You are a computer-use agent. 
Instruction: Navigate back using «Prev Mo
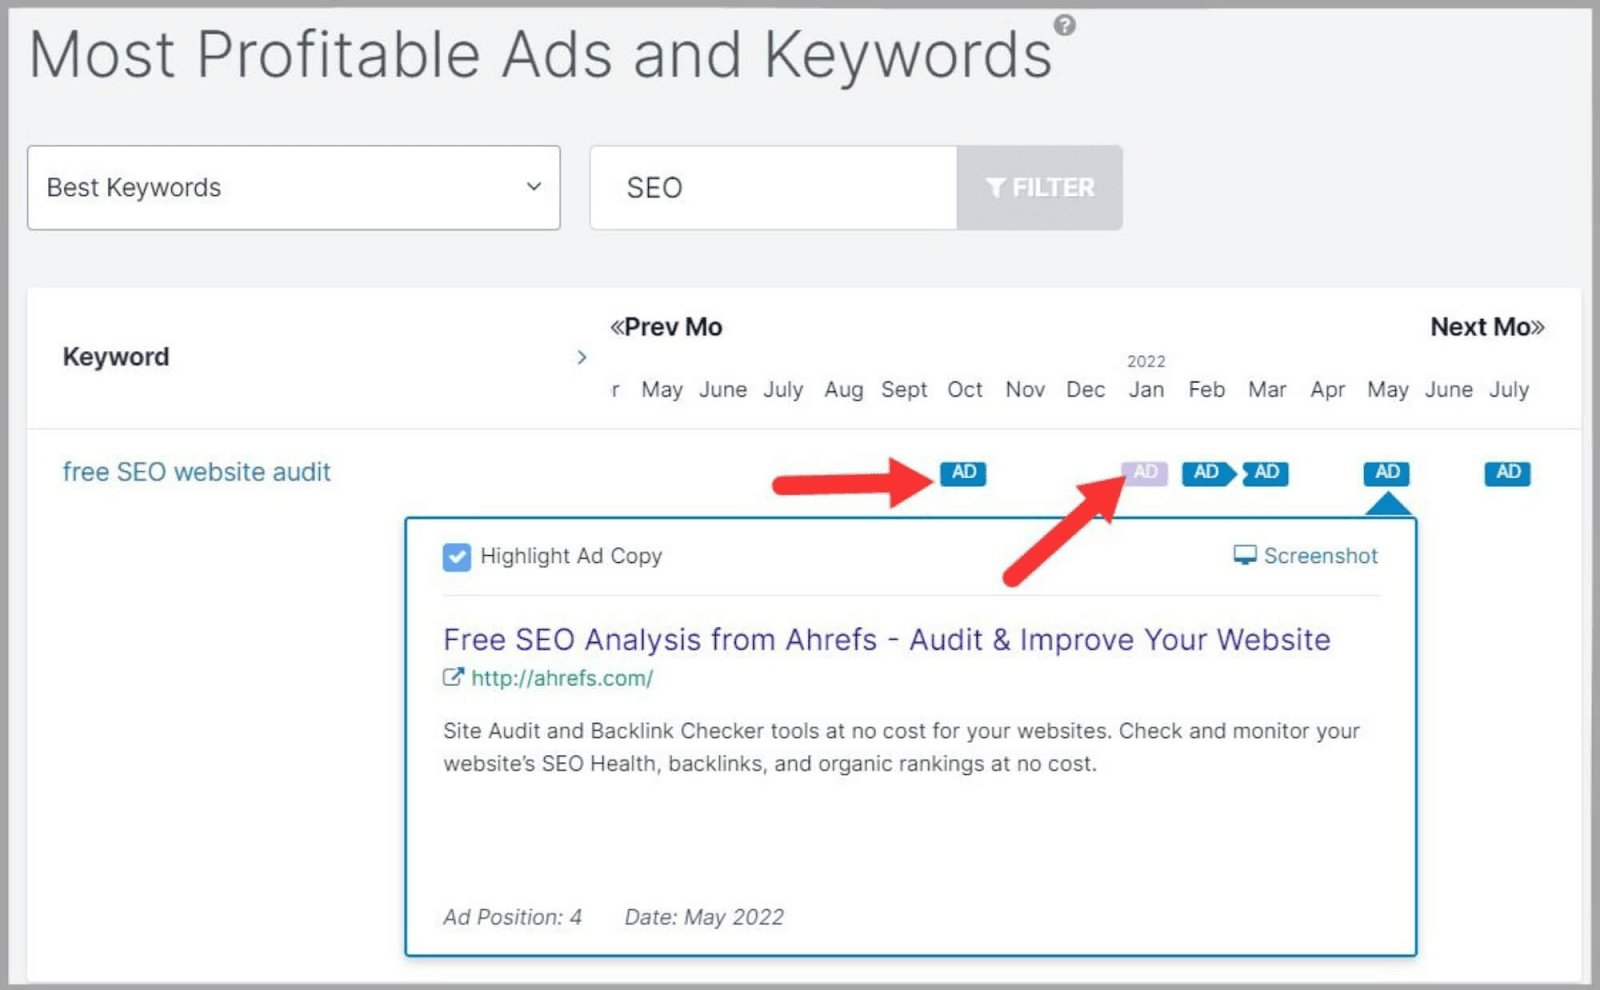coord(666,326)
